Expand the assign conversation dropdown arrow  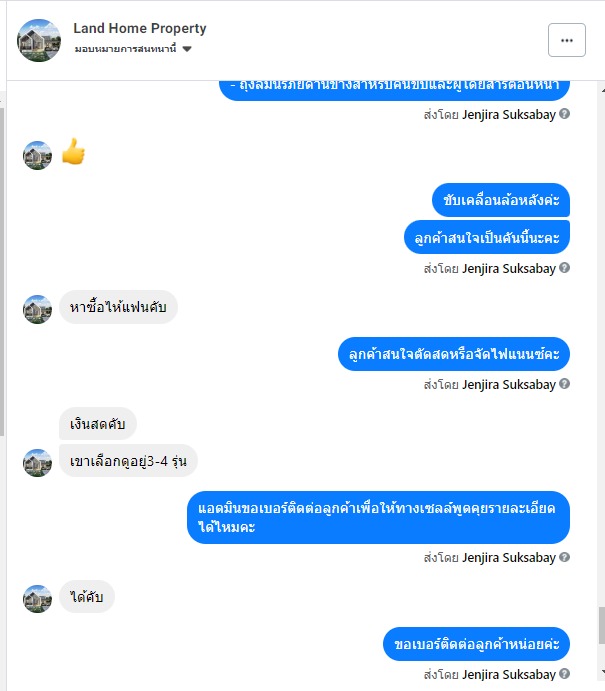click(x=187, y=49)
